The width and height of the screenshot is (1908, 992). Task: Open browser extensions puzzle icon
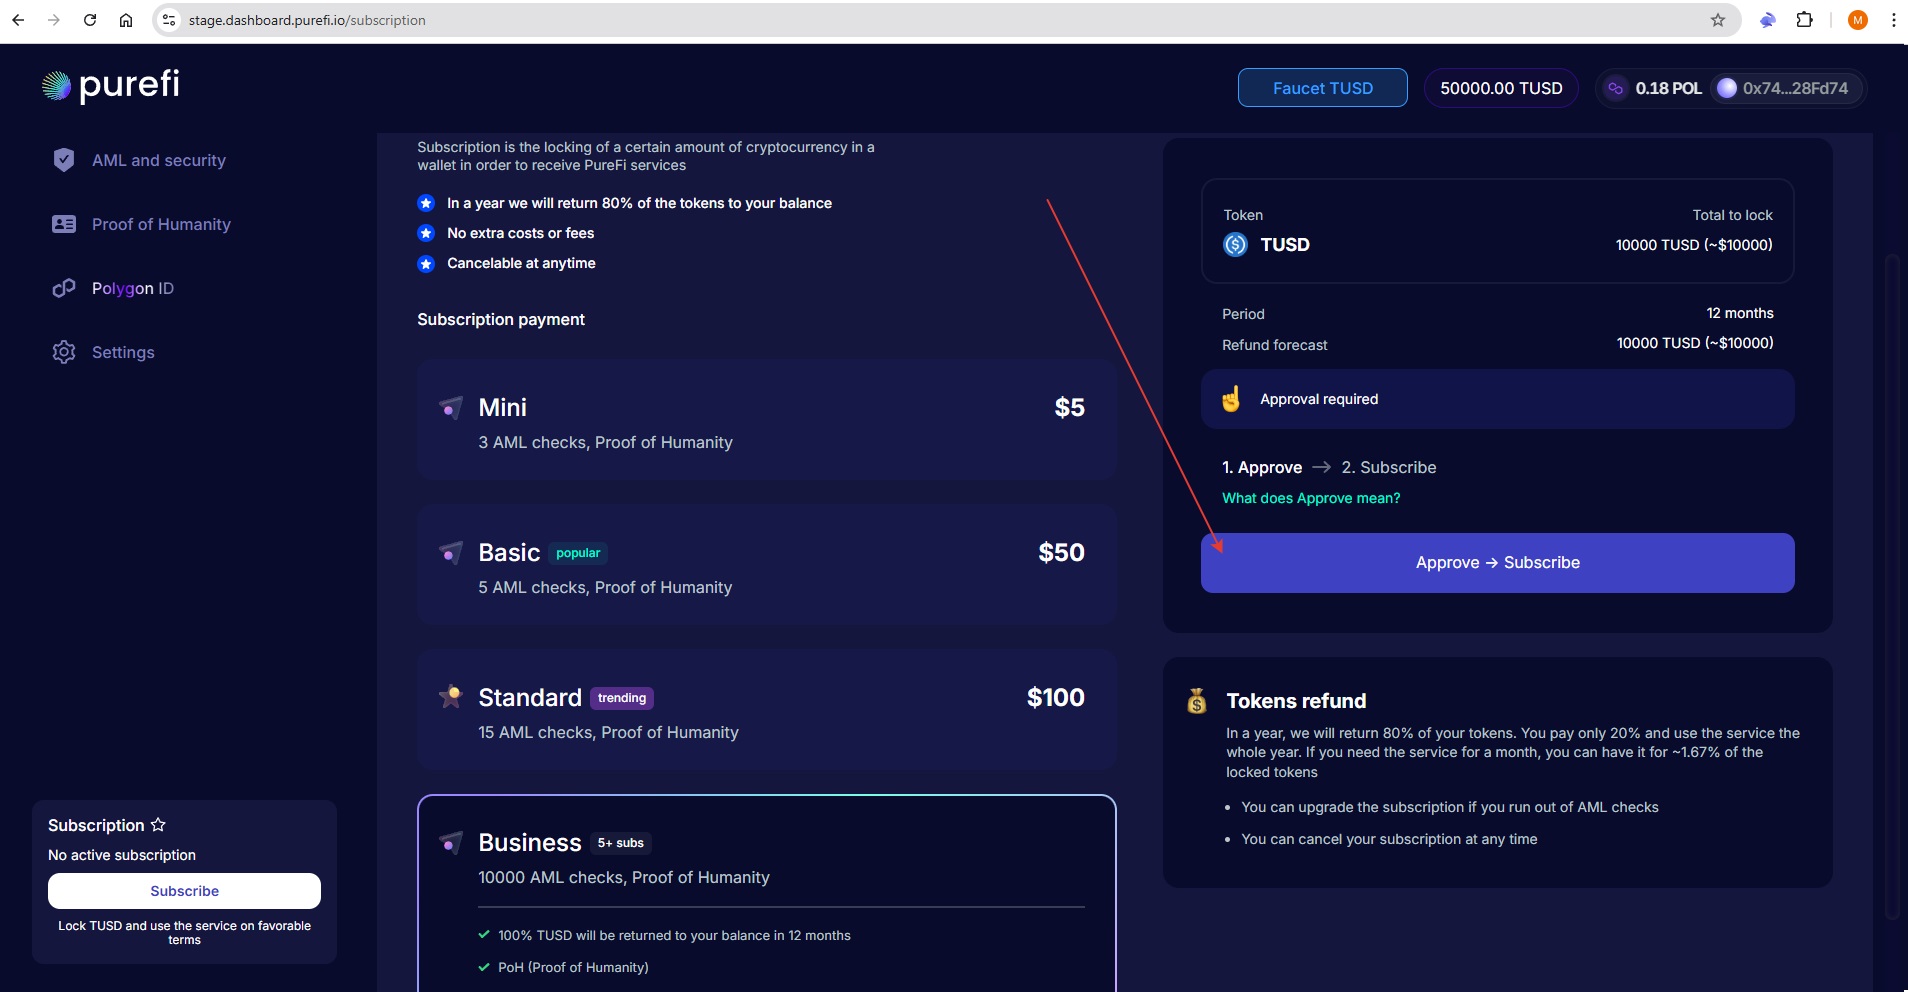(x=1804, y=20)
